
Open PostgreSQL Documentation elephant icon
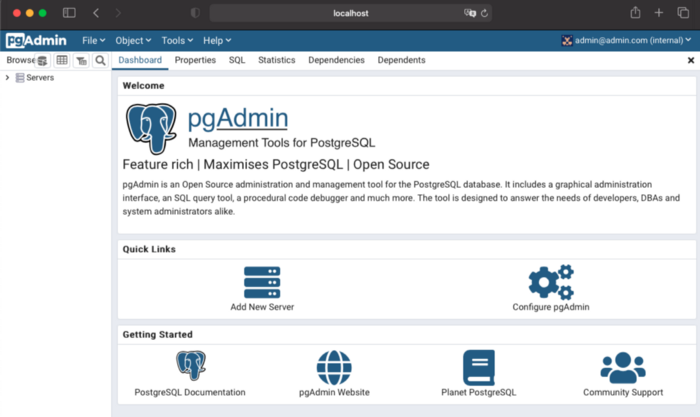(x=191, y=366)
